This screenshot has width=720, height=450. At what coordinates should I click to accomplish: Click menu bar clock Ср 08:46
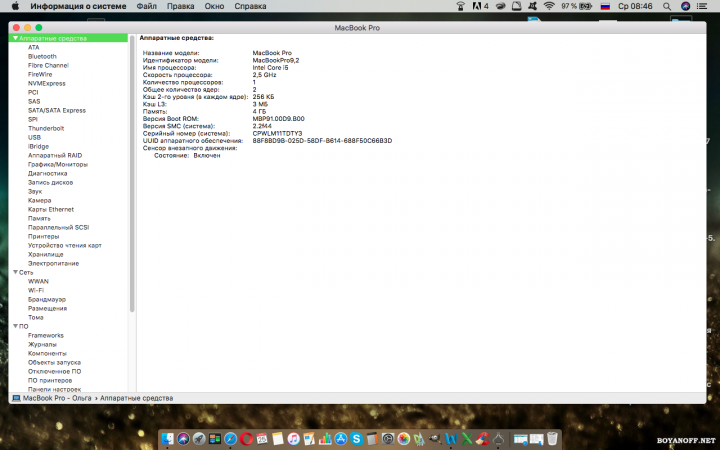(636, 6)
